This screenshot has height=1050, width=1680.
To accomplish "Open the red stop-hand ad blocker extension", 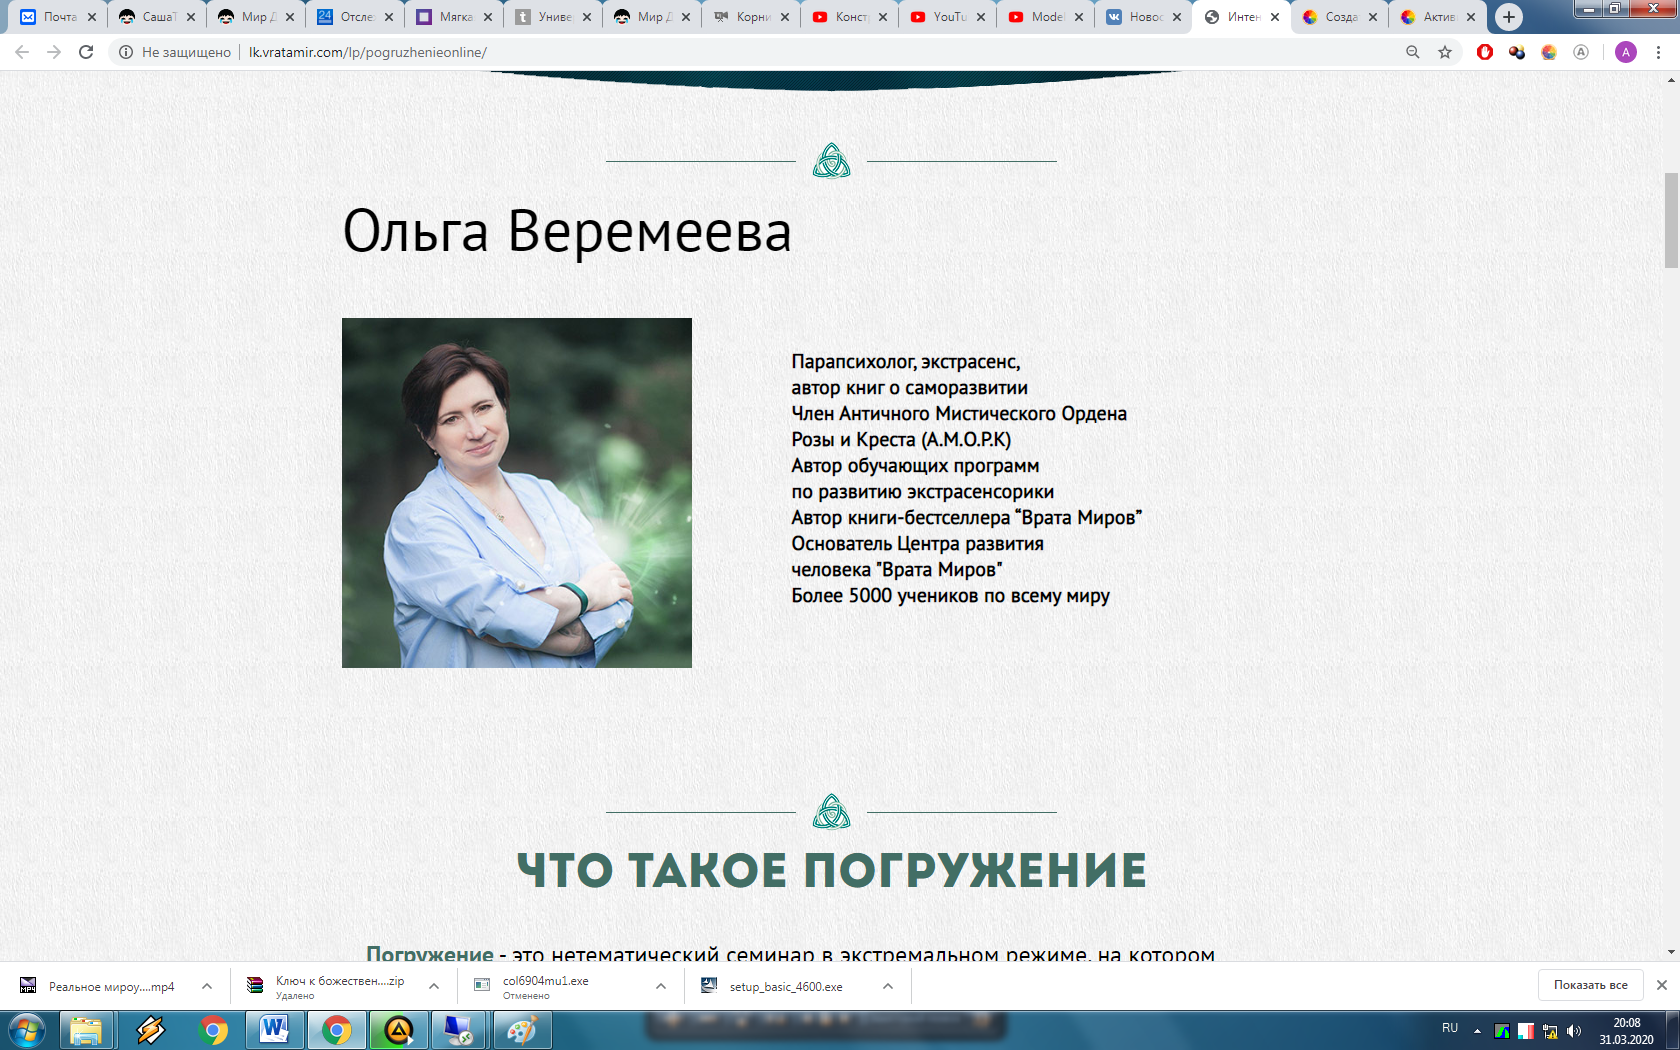I will [1485, 52].
